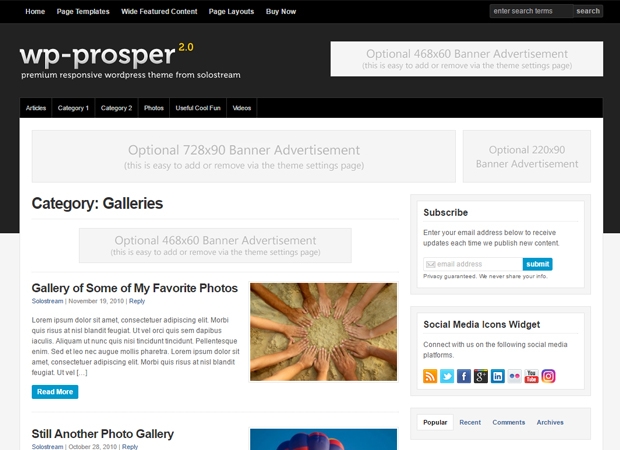Screen dimensions: 620x450
Task: Open Useful Cool Fun category
Action: click(198, 108)
